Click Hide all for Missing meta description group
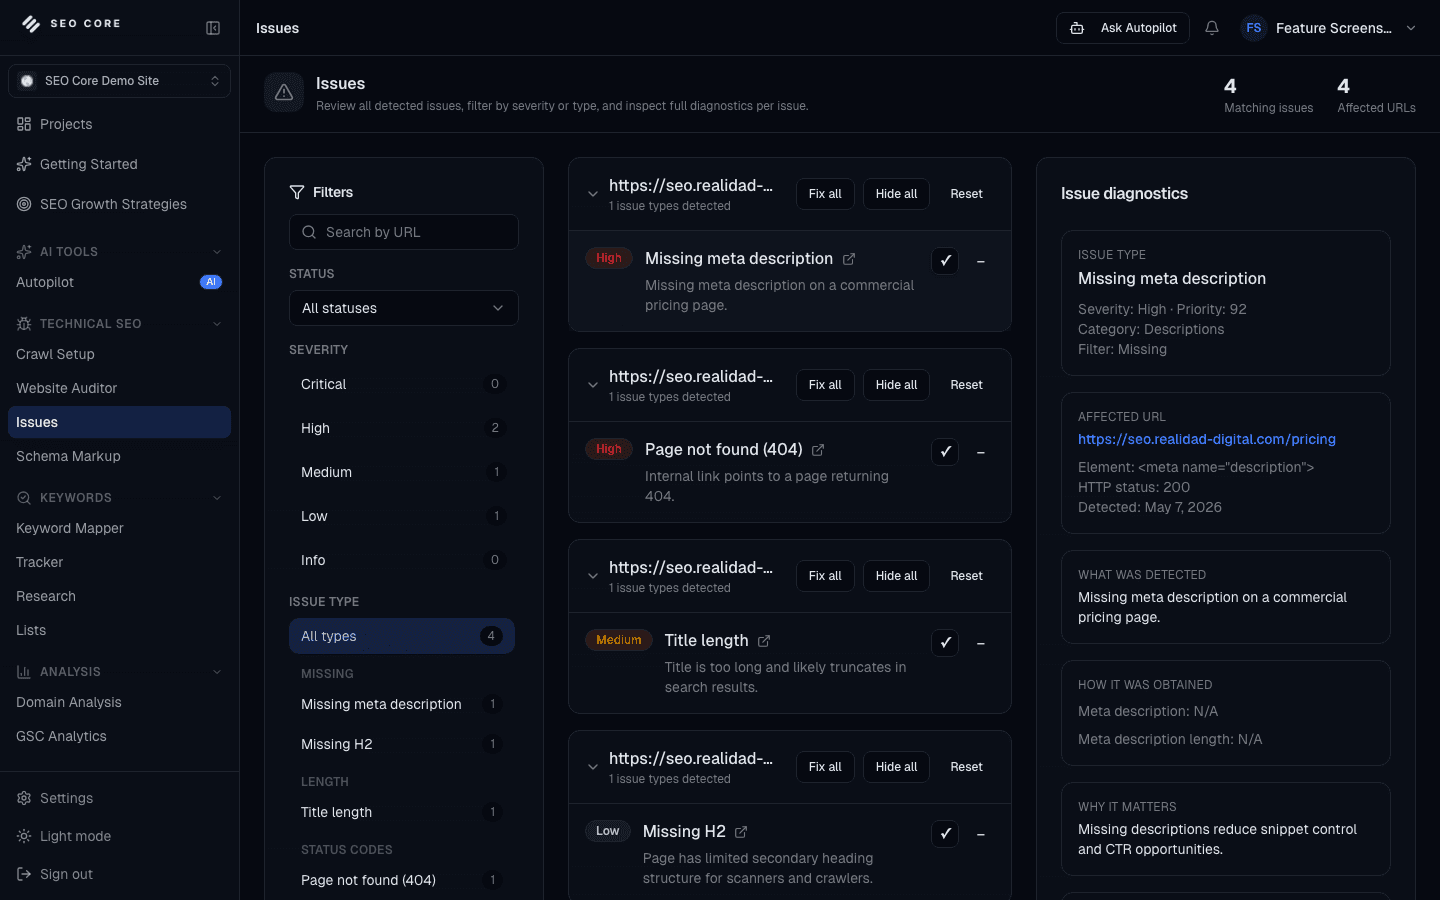 (x=896, y=194)
